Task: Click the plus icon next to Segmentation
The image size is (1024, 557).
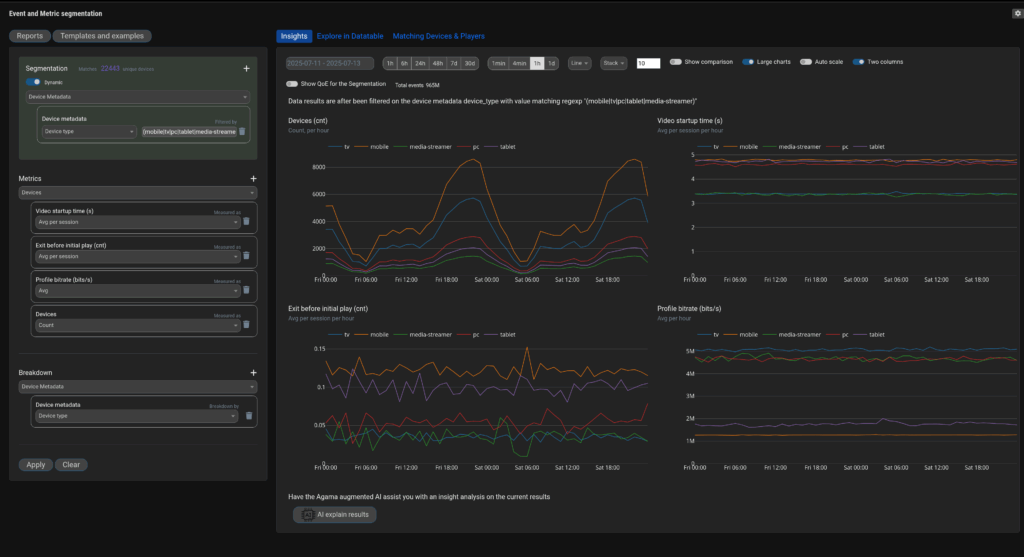Action: tap(246, 69)
